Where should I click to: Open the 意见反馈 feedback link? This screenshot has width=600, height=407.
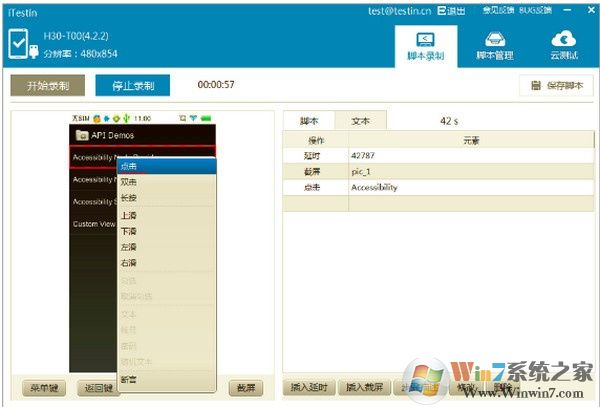[498, 10]
